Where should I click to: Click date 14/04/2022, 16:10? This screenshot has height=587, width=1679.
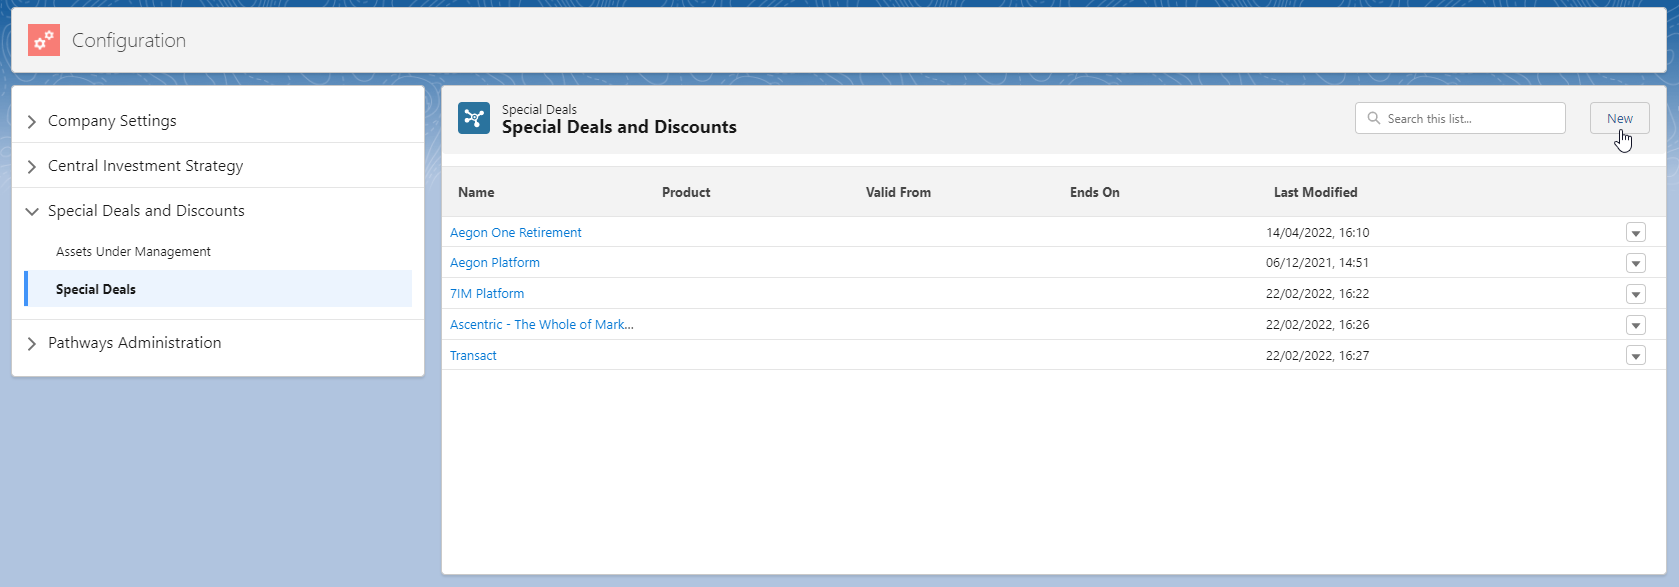tap(1318, 233)
